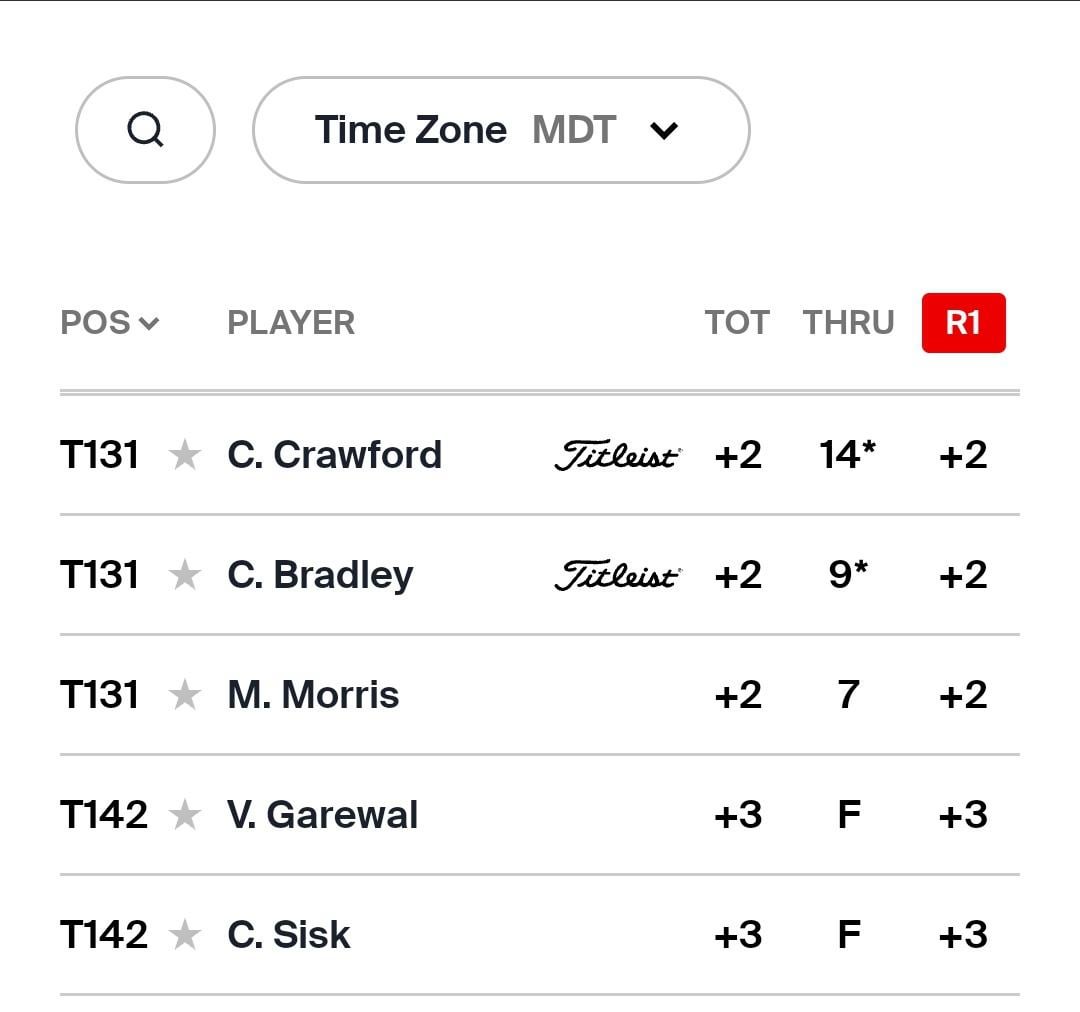Screen dimensions: 1080x1012
Task: Open C. Bradley's player name
Action: pos(320,575)
